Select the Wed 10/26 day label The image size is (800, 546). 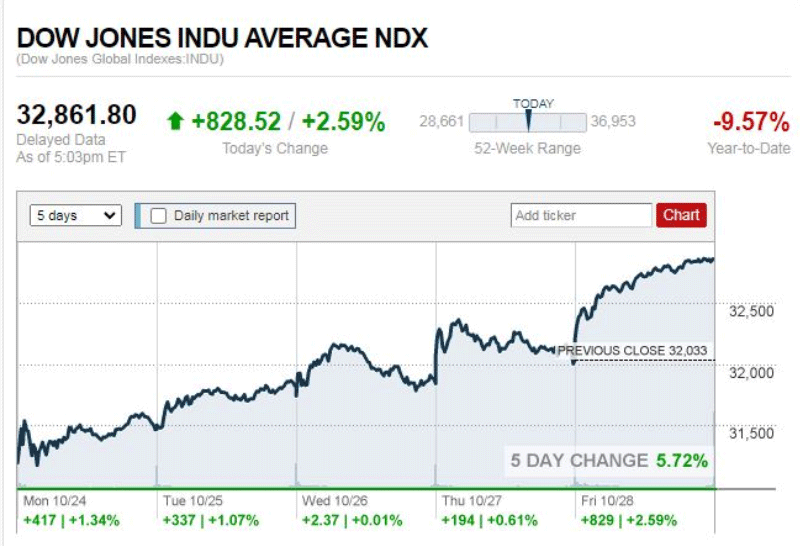click(x=335, y=498)
